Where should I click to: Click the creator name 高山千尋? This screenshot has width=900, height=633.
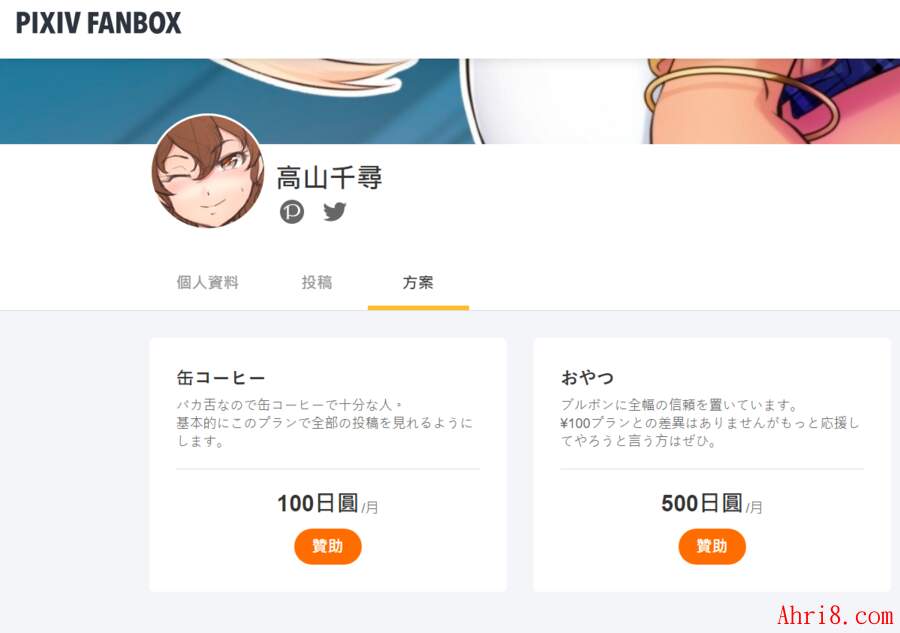click(x=329, y=177)
